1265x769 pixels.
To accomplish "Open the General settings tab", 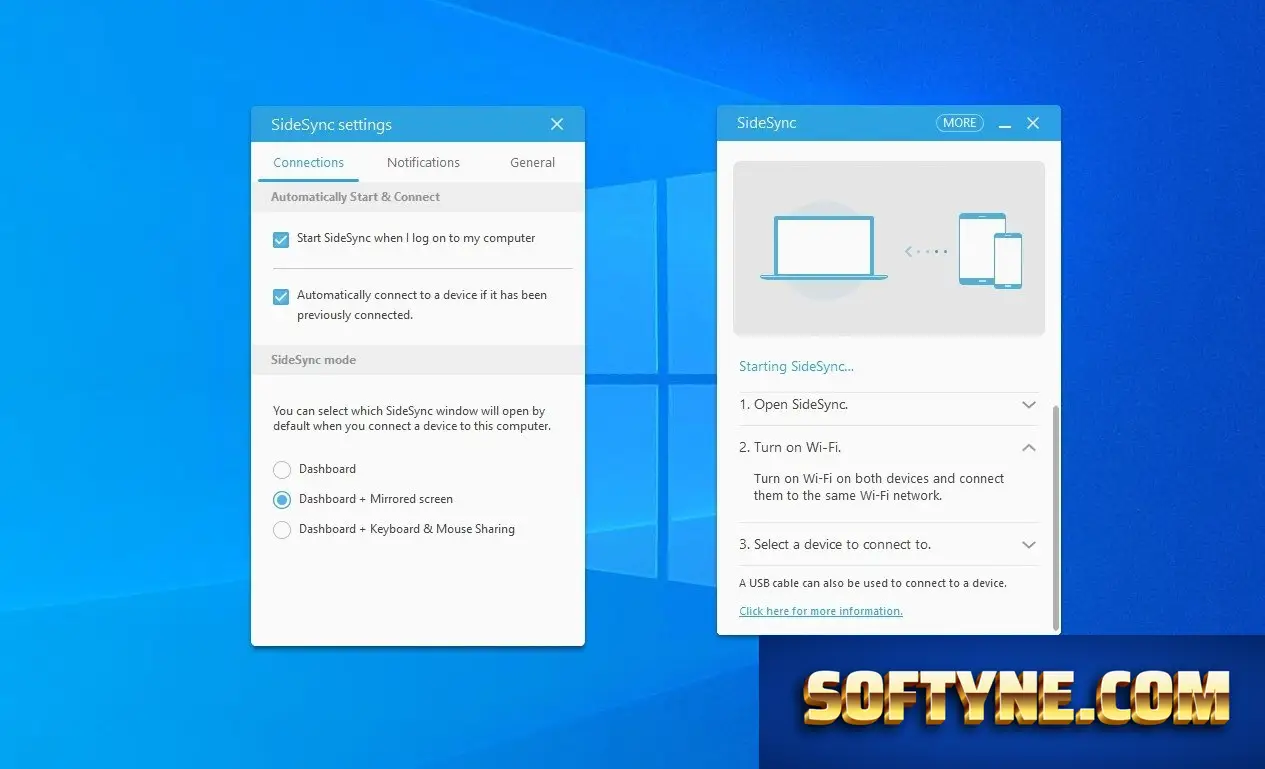I will tap(533, 162).
